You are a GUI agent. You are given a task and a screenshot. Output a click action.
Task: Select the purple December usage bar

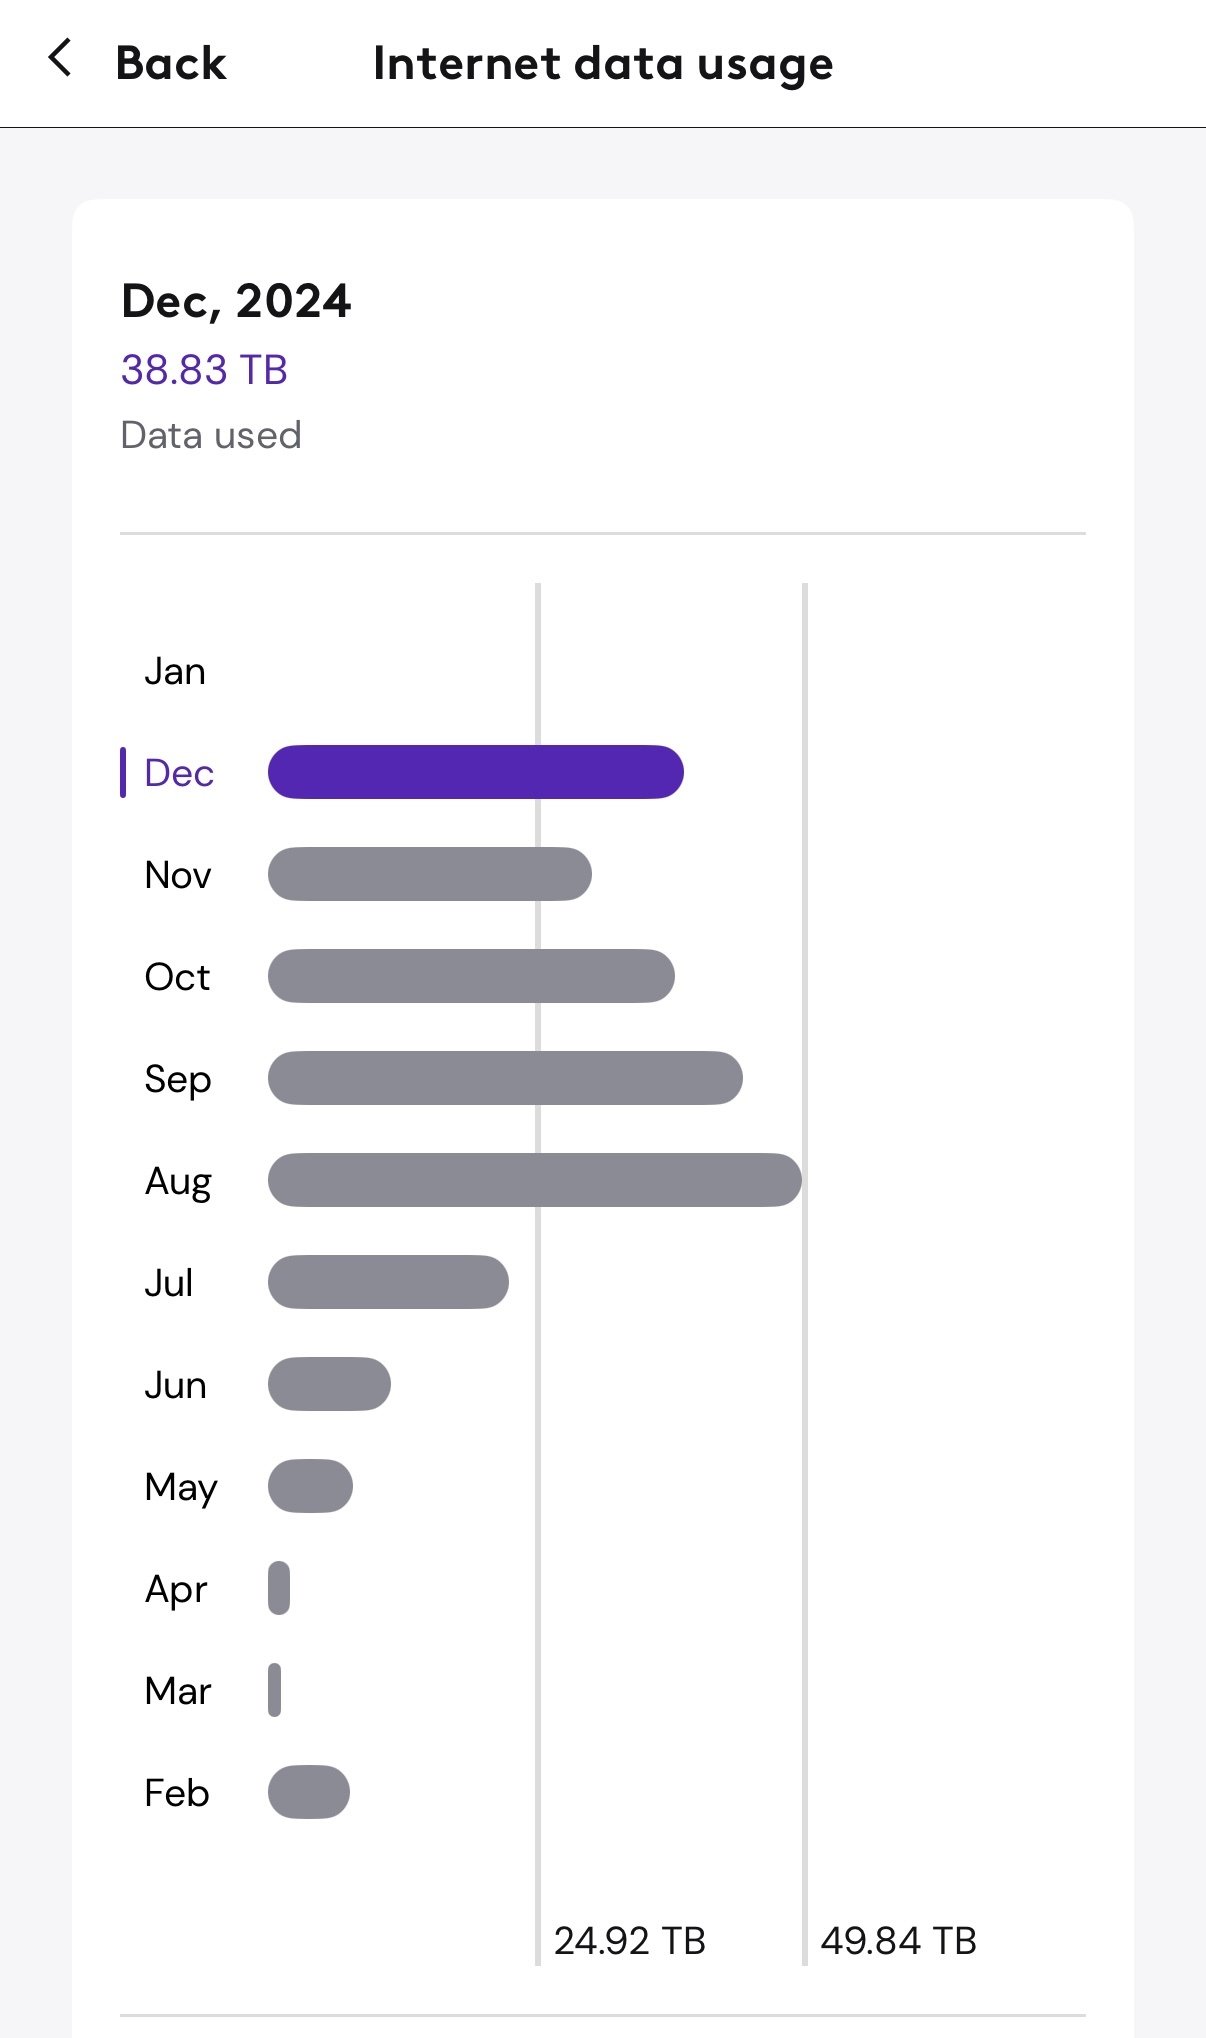point(475,772)
